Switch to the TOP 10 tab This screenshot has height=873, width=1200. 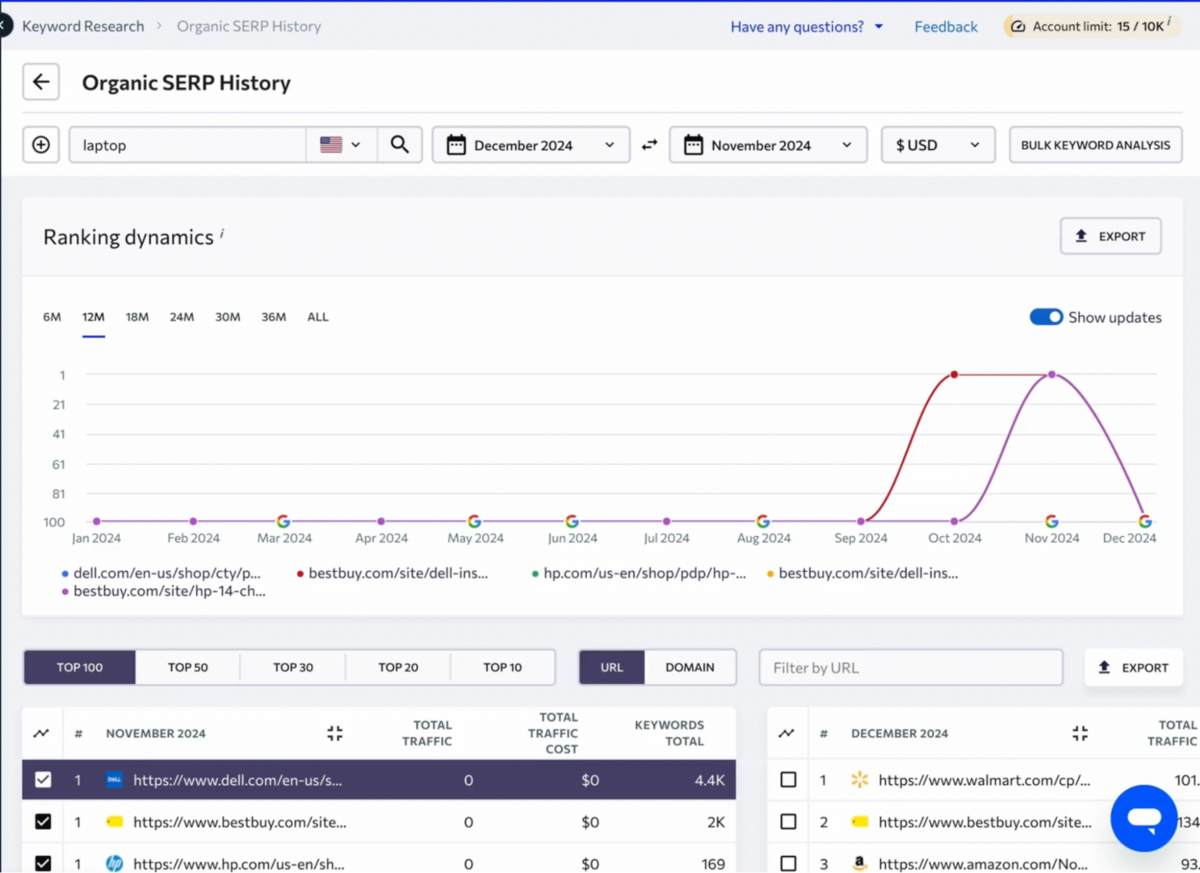coord(503,667)
